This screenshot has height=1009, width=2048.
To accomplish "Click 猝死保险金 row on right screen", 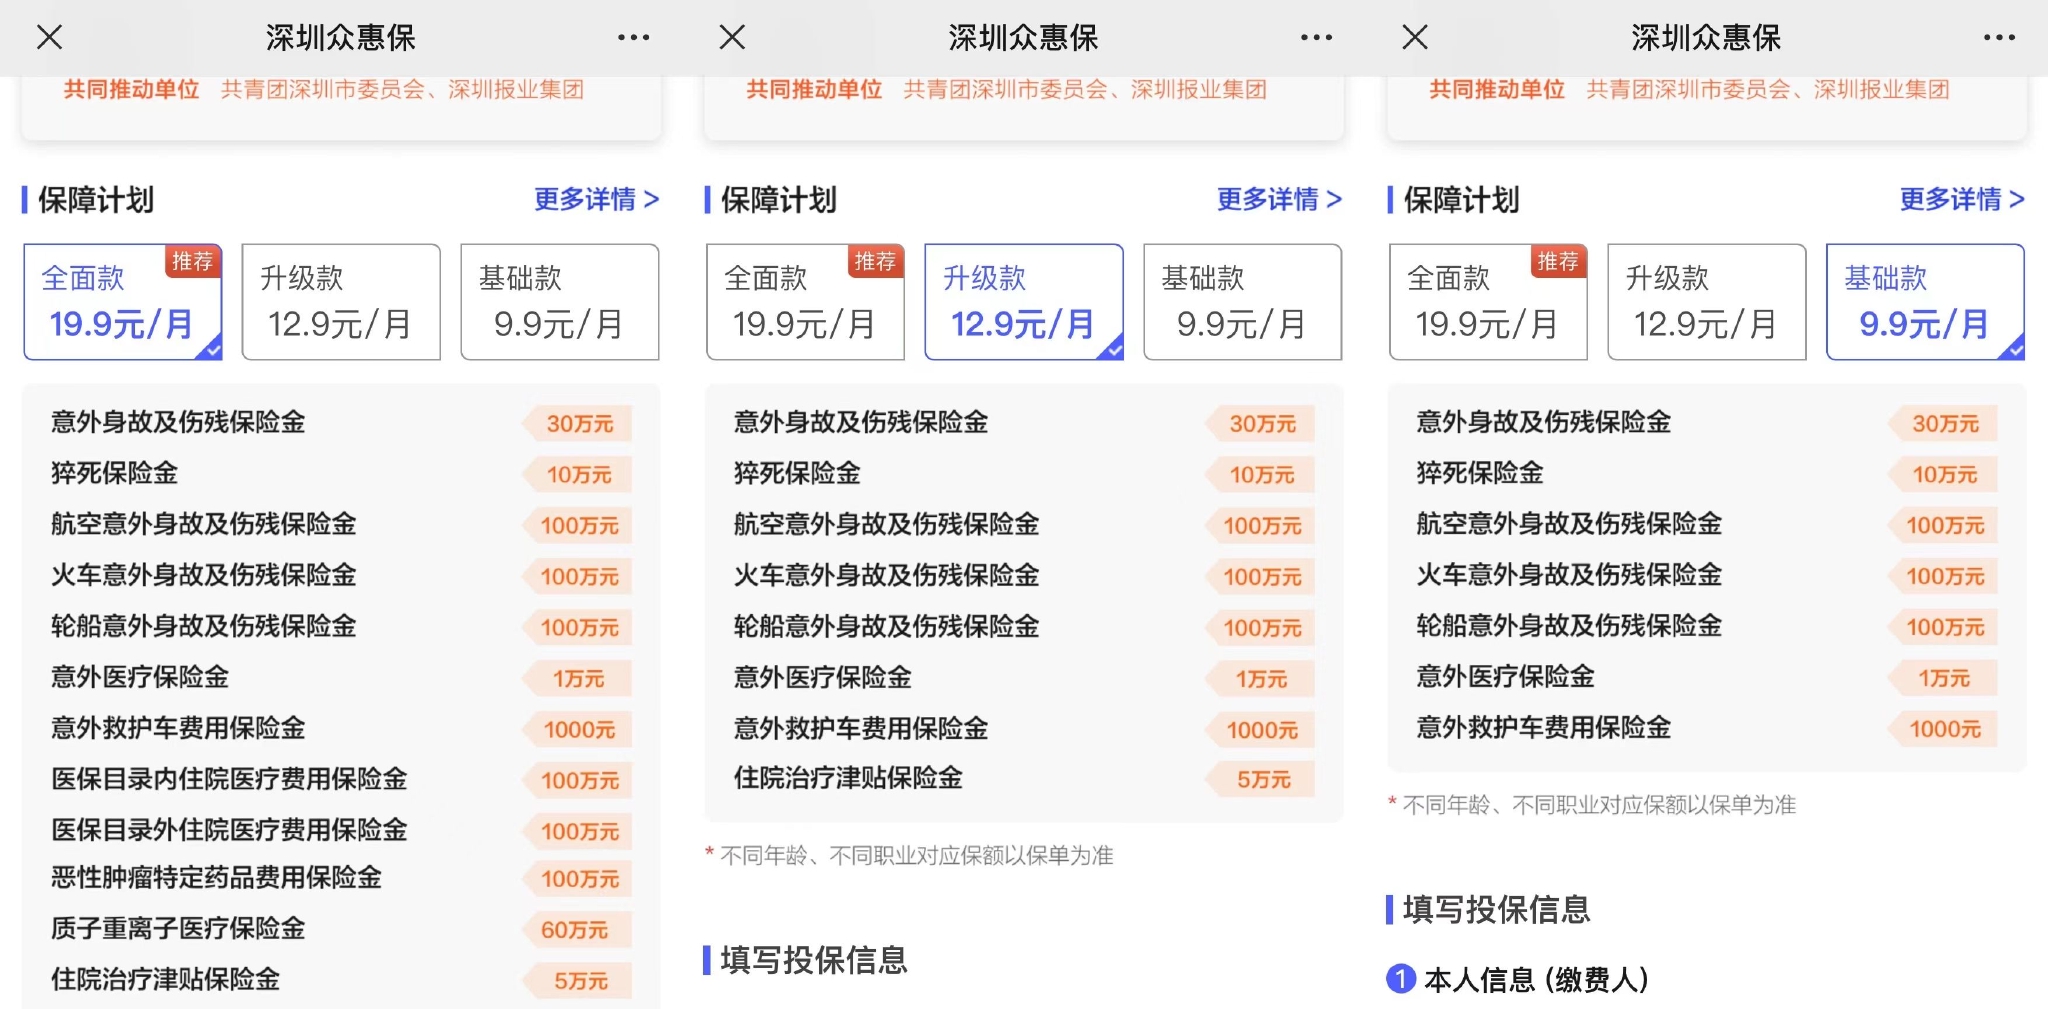I will pyautogui.click(x=1707, y=473).
